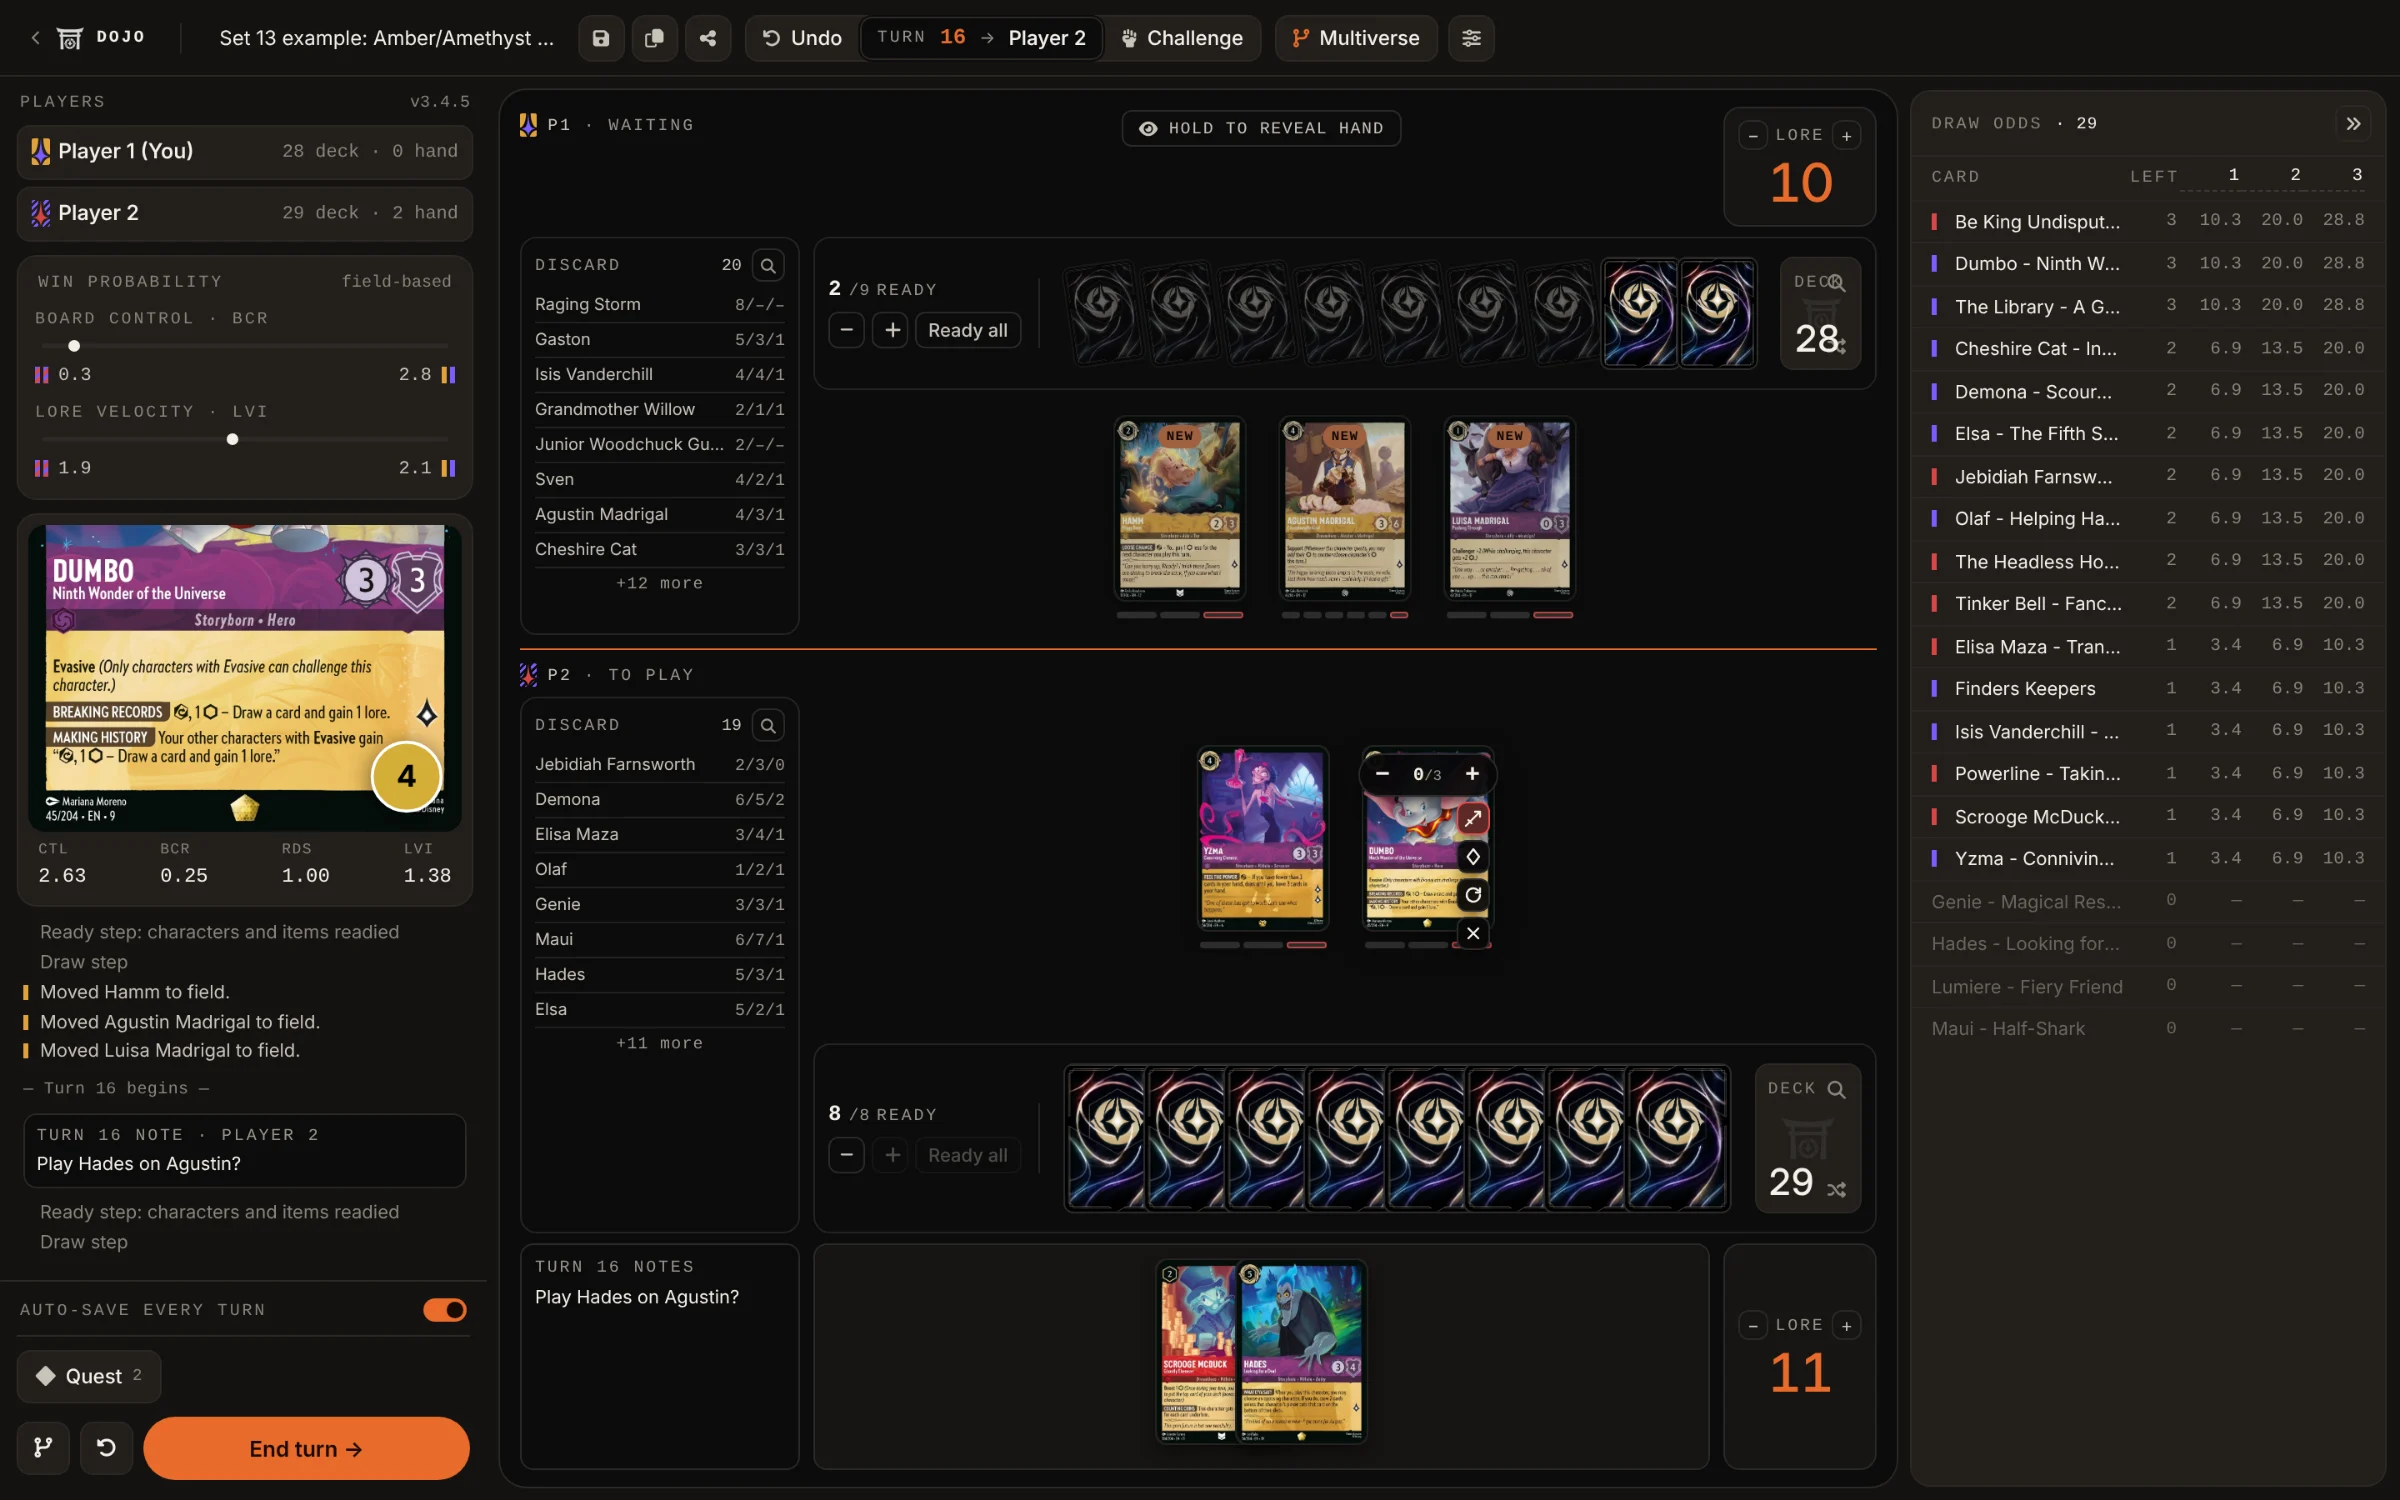The image size is (2400, 1500).
Task: Click the duplicate copy icon in top toolbar
Action: pyautogui.click(x=654, y=38)
